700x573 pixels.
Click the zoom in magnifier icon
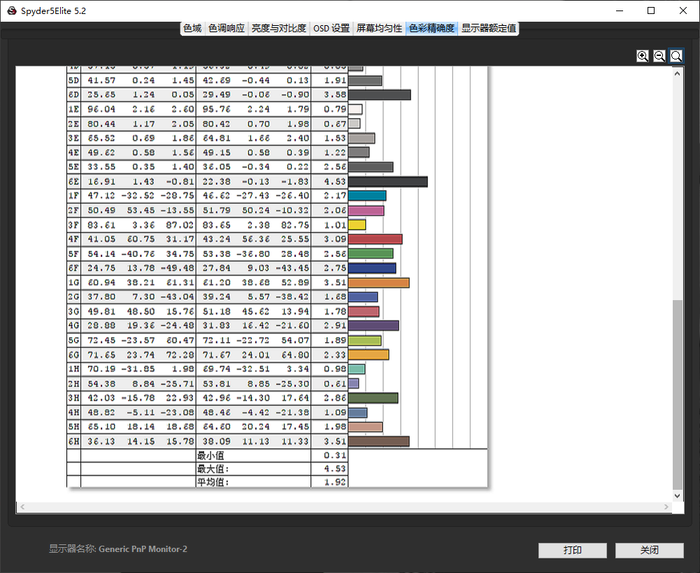[x=643, y=56]
